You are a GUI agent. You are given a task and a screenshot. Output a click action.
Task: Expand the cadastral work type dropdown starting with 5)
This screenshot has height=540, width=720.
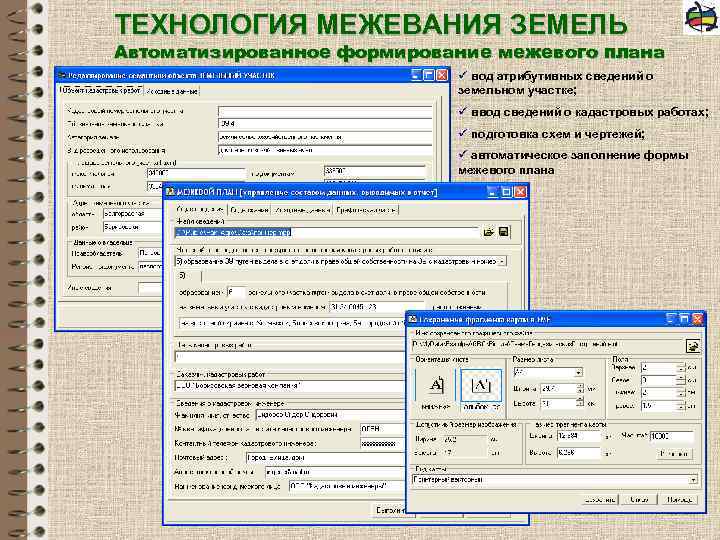tap(501, 261)
